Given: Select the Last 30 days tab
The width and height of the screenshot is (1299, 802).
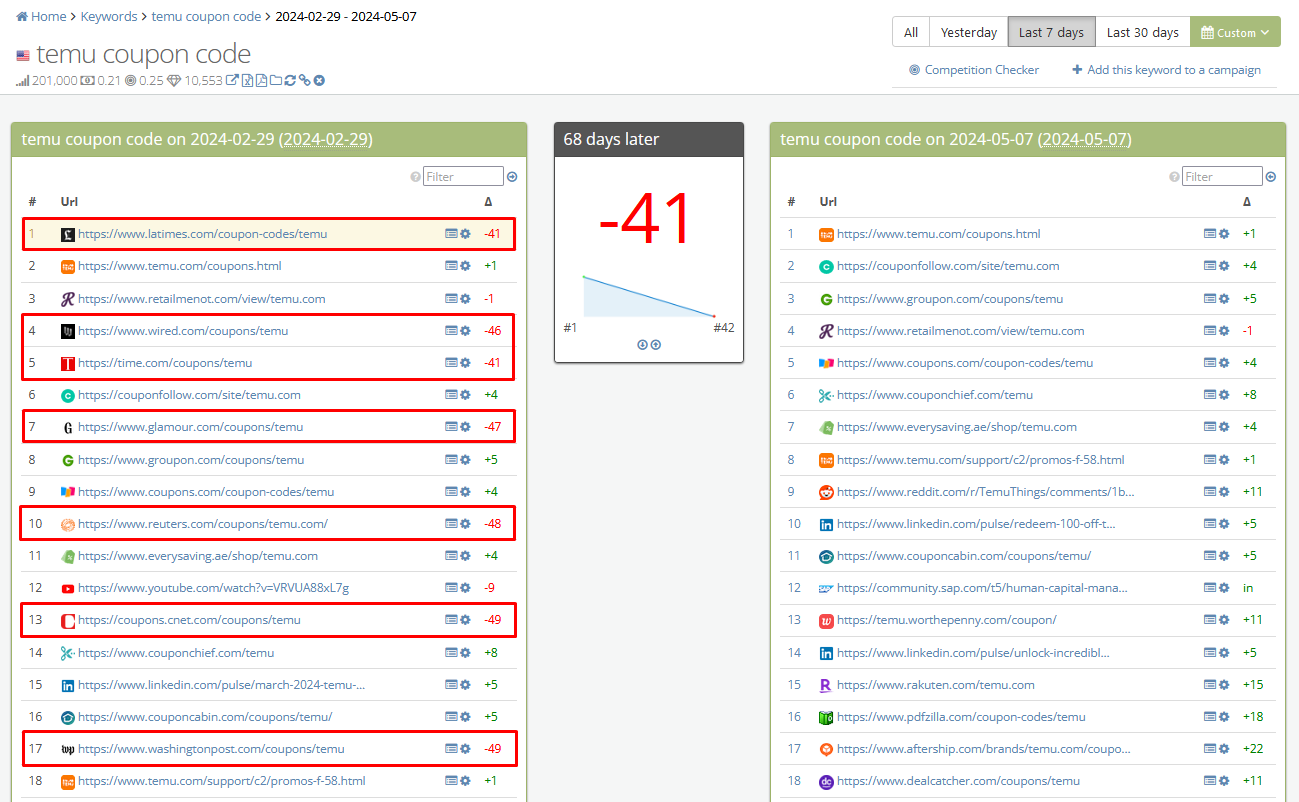Looking at the screenshot, I should 1143,32.
